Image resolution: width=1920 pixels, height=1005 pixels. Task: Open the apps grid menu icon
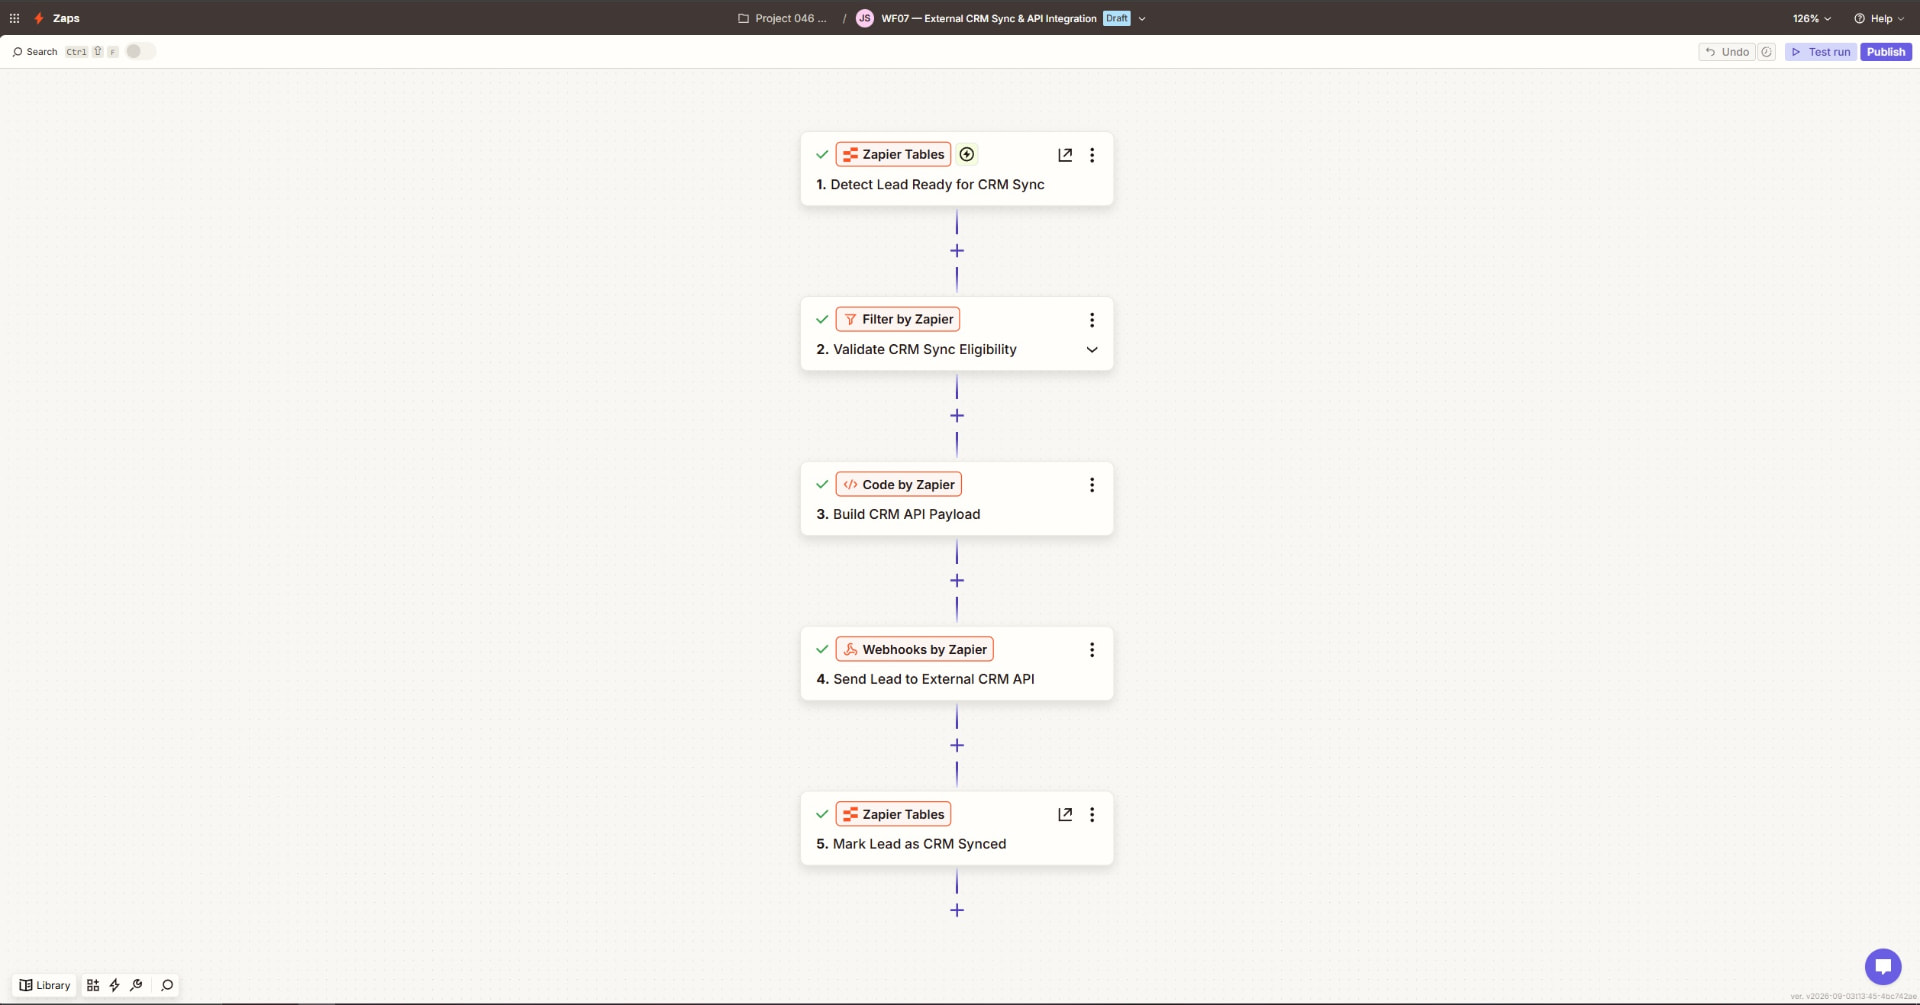pos(14,18)
